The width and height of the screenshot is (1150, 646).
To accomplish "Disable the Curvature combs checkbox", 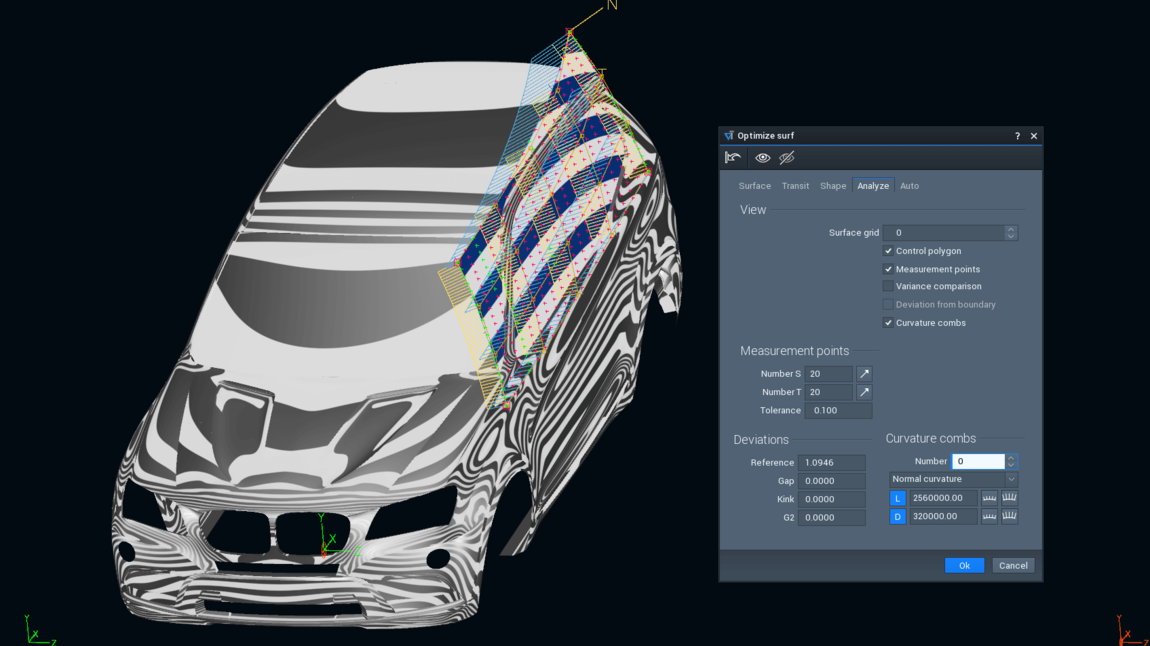I will (888, 322).
